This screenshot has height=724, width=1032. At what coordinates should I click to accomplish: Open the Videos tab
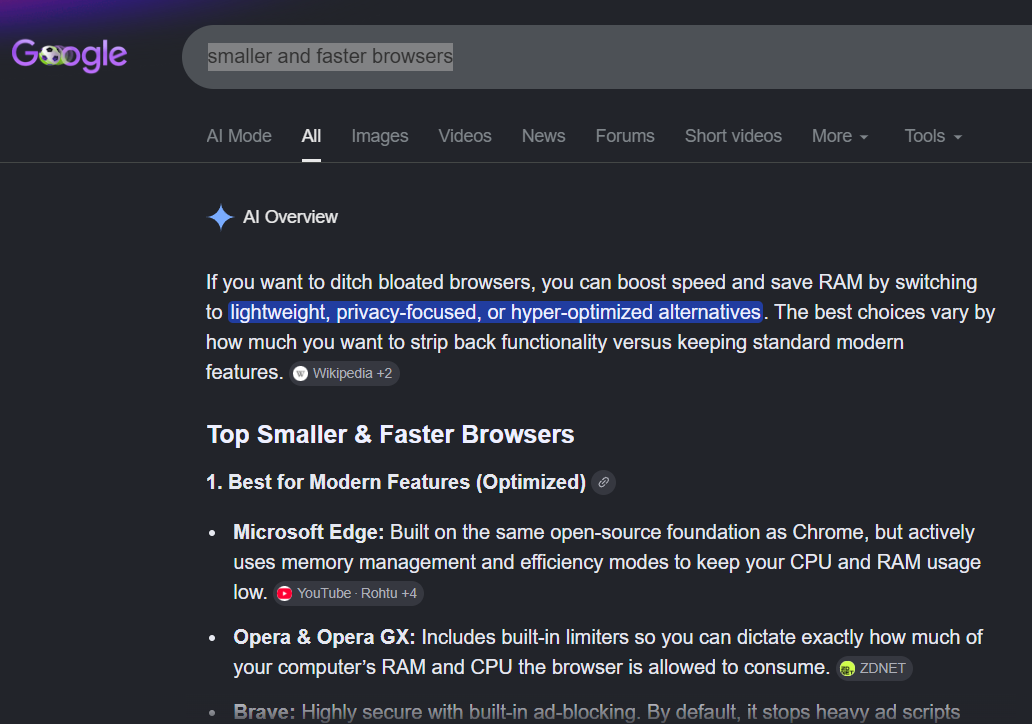[x=465, y=136]
